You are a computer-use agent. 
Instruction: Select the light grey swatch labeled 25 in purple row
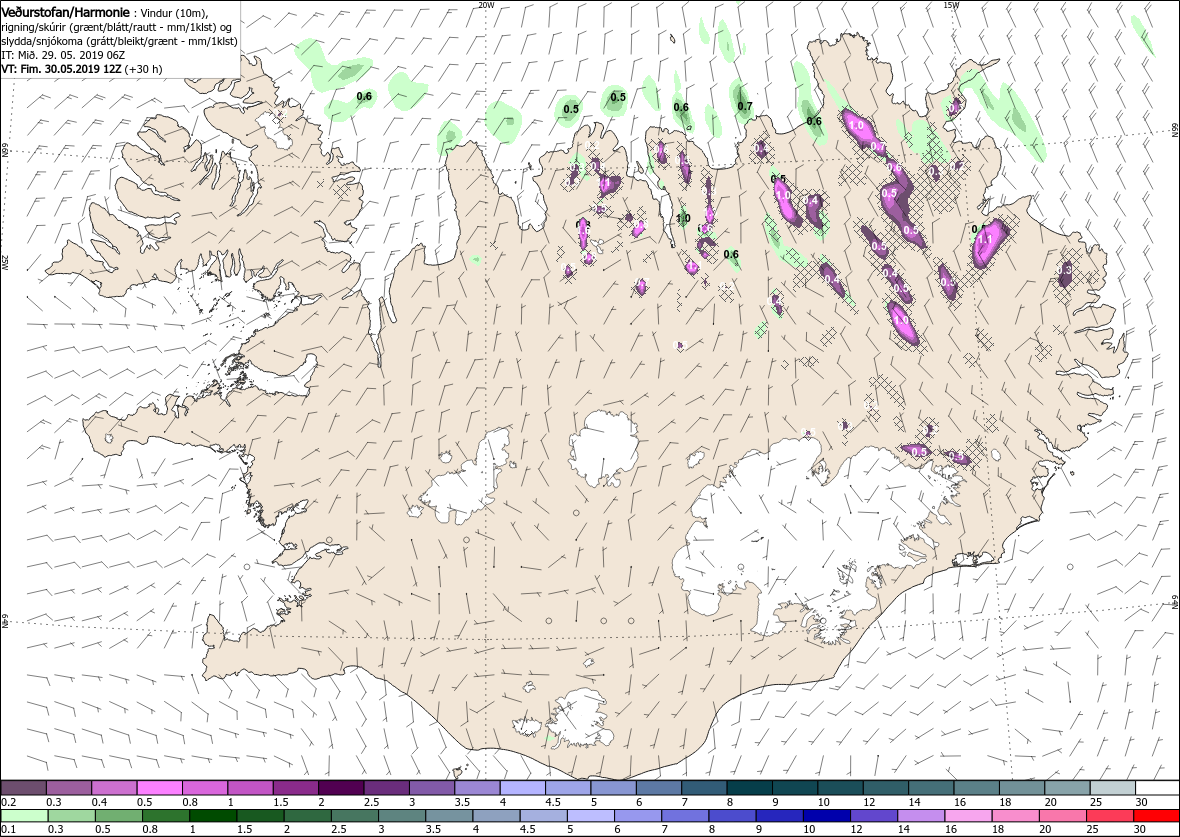pyautogui.click(x=1112, y=787)
